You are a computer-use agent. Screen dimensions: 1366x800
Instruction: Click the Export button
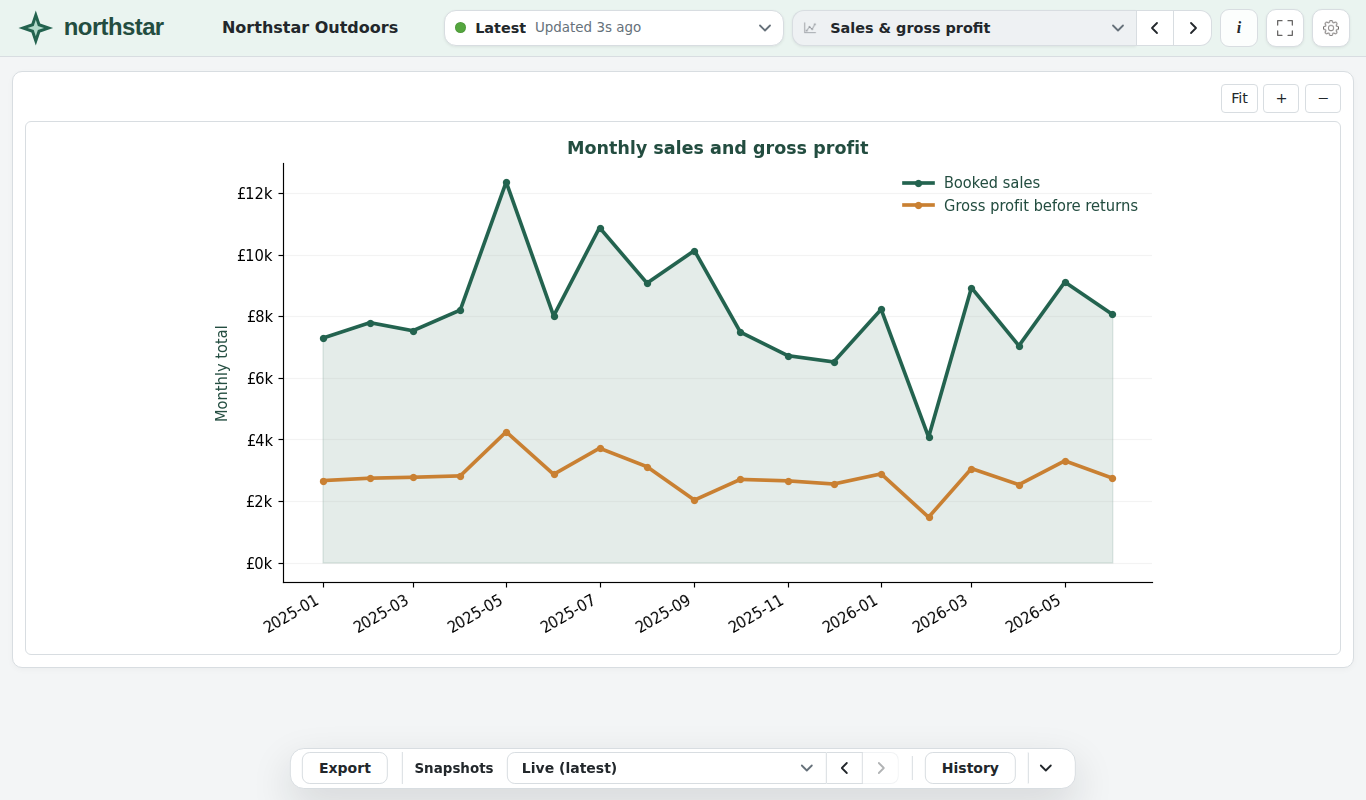(x=345, y=768)
